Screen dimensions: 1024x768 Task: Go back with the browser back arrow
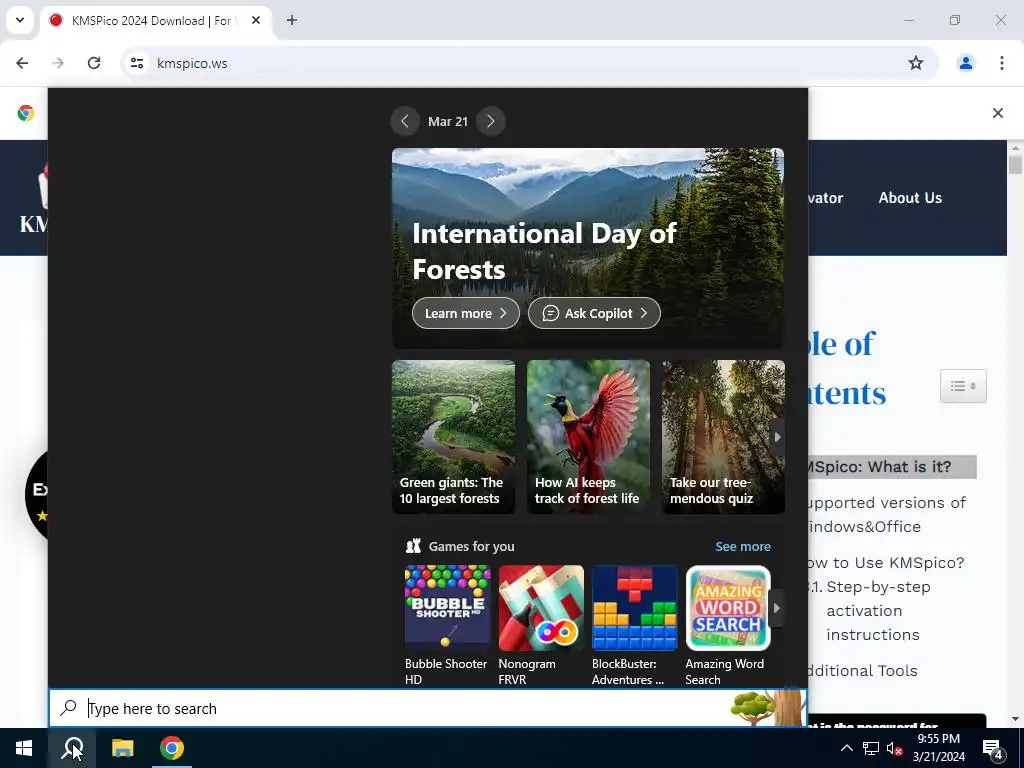(22, 63)
